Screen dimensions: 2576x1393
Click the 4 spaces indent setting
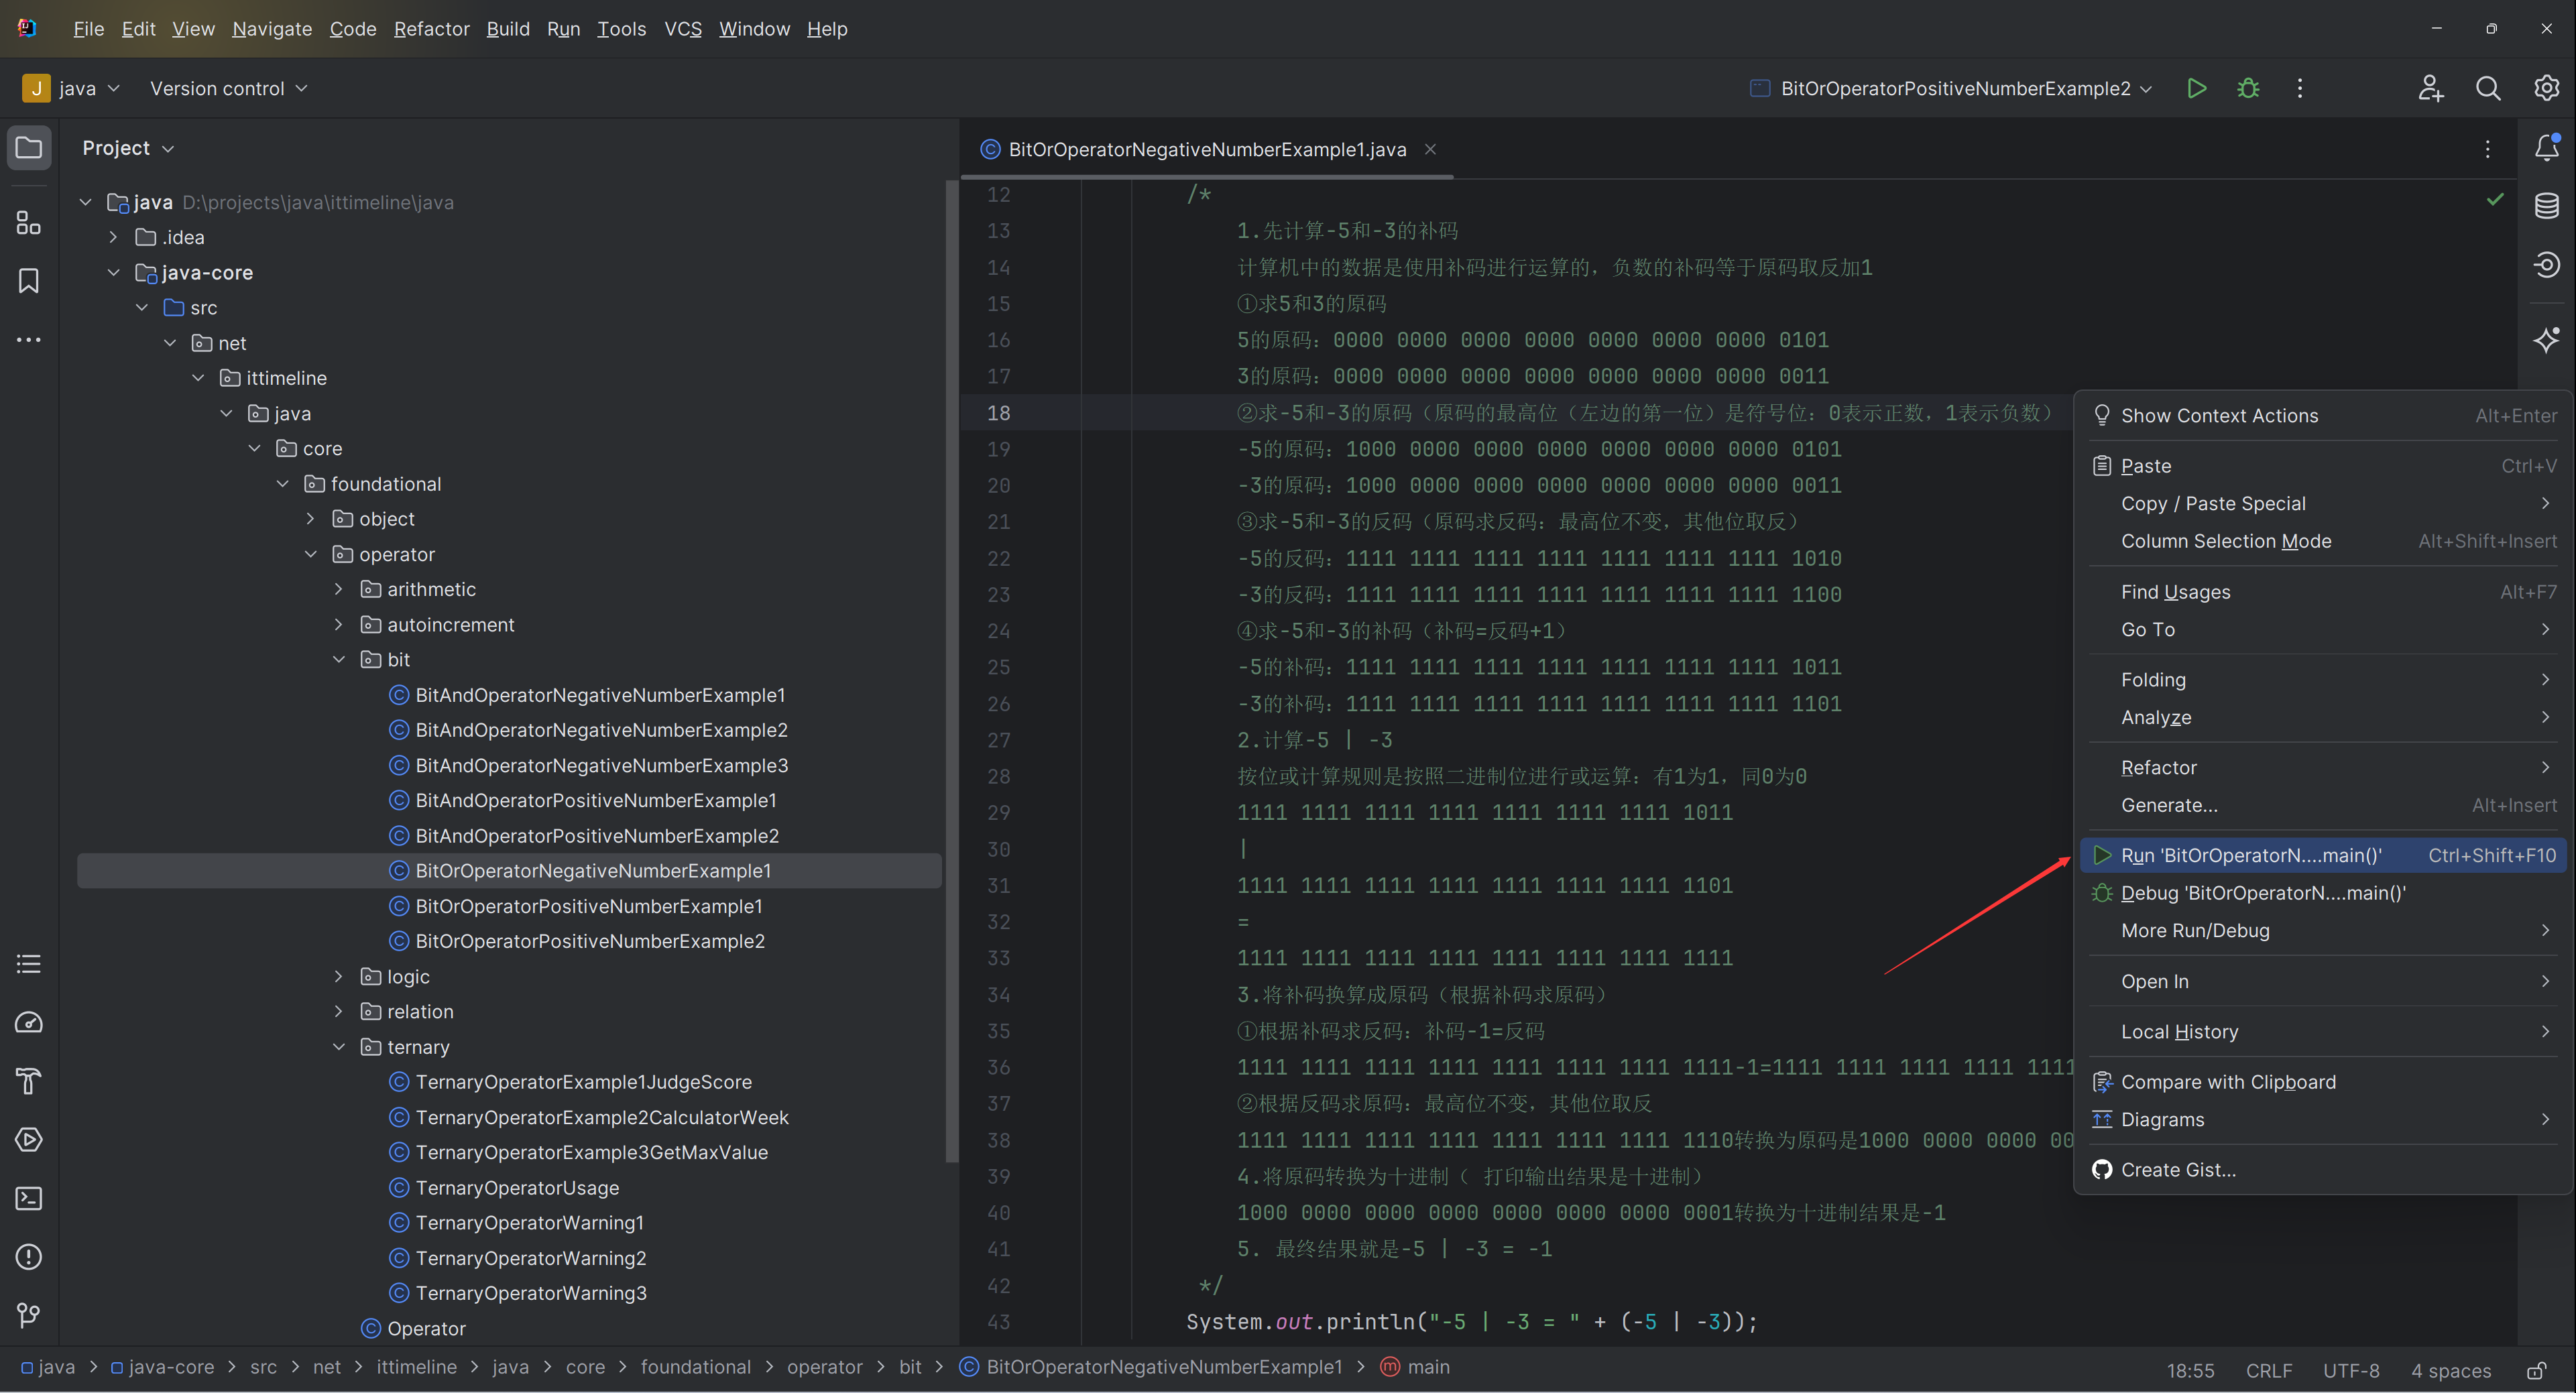point(2450,1370)
